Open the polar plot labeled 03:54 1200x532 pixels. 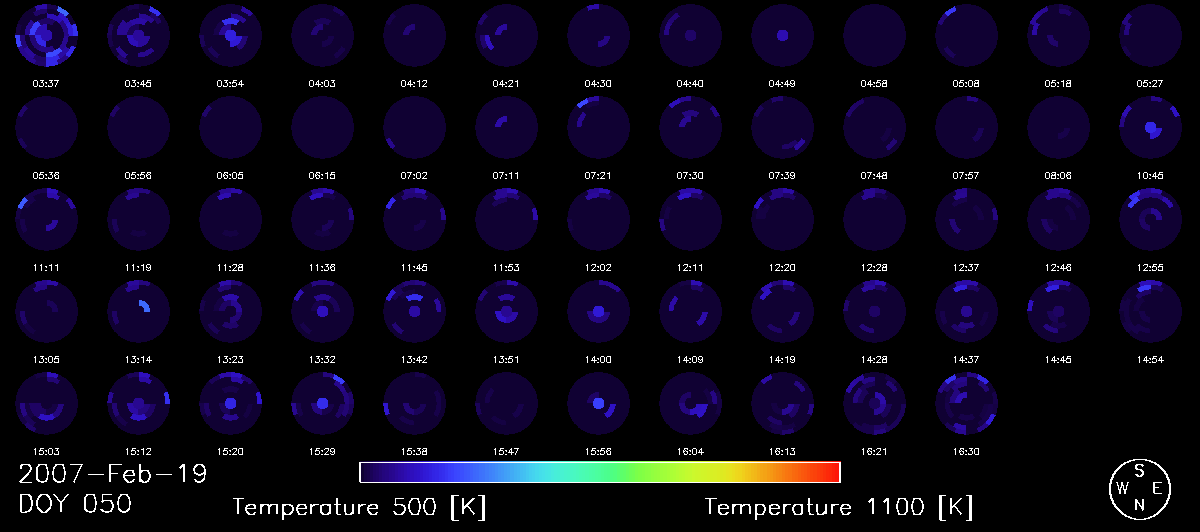coord(231,35)
